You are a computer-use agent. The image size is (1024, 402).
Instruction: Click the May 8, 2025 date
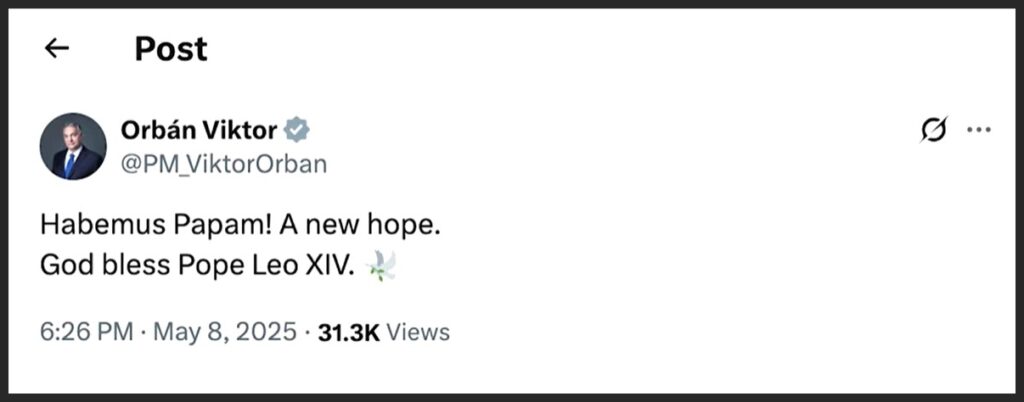[x=224, y=332]
